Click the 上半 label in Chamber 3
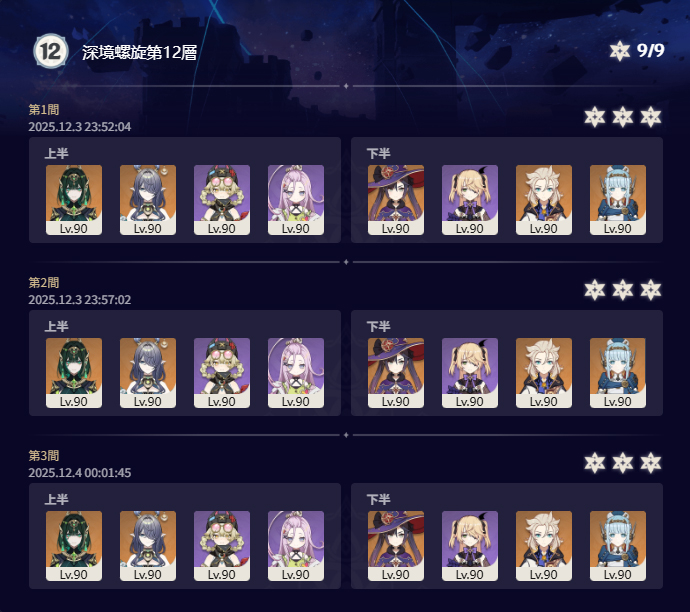690x612 pixels. 56,499
